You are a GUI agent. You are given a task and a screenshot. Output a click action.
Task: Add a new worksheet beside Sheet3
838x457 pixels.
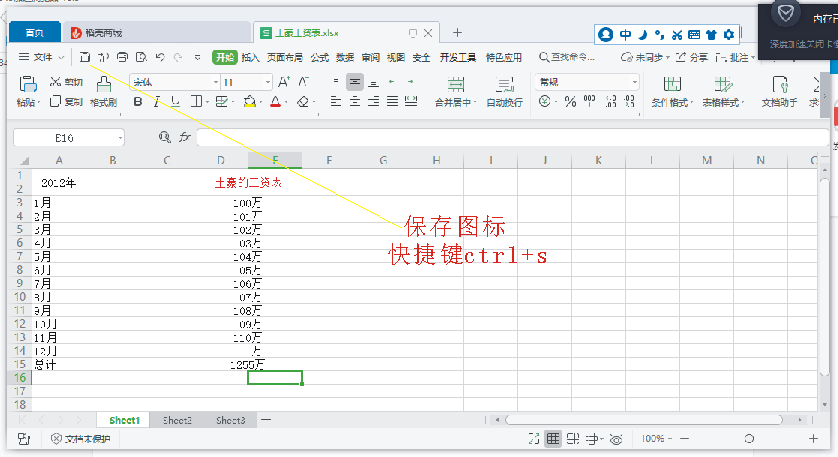[266, 420]
